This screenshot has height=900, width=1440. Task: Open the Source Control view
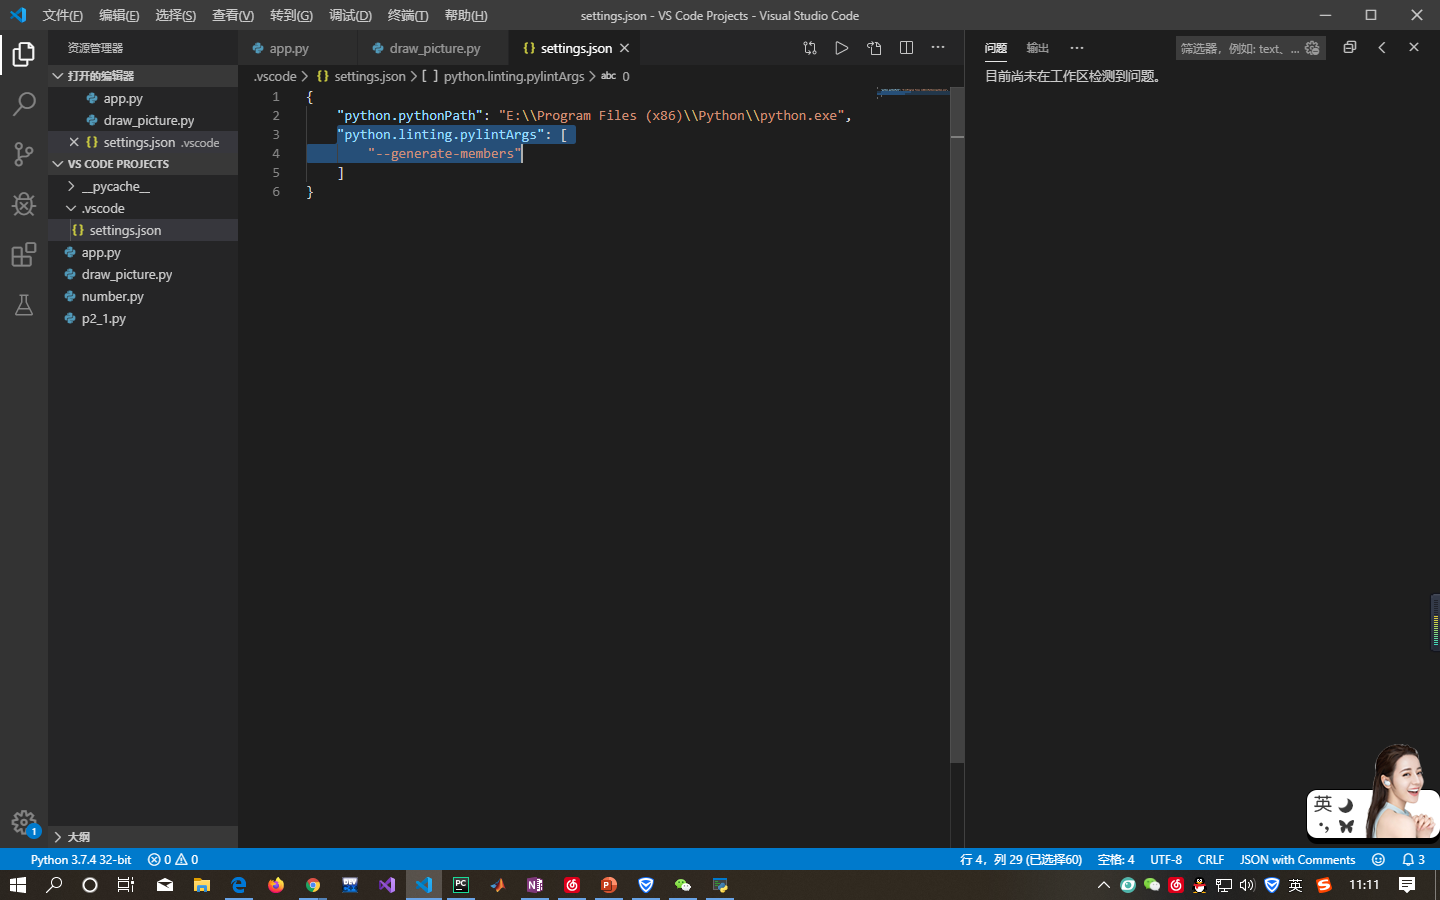tap(24, 154)
